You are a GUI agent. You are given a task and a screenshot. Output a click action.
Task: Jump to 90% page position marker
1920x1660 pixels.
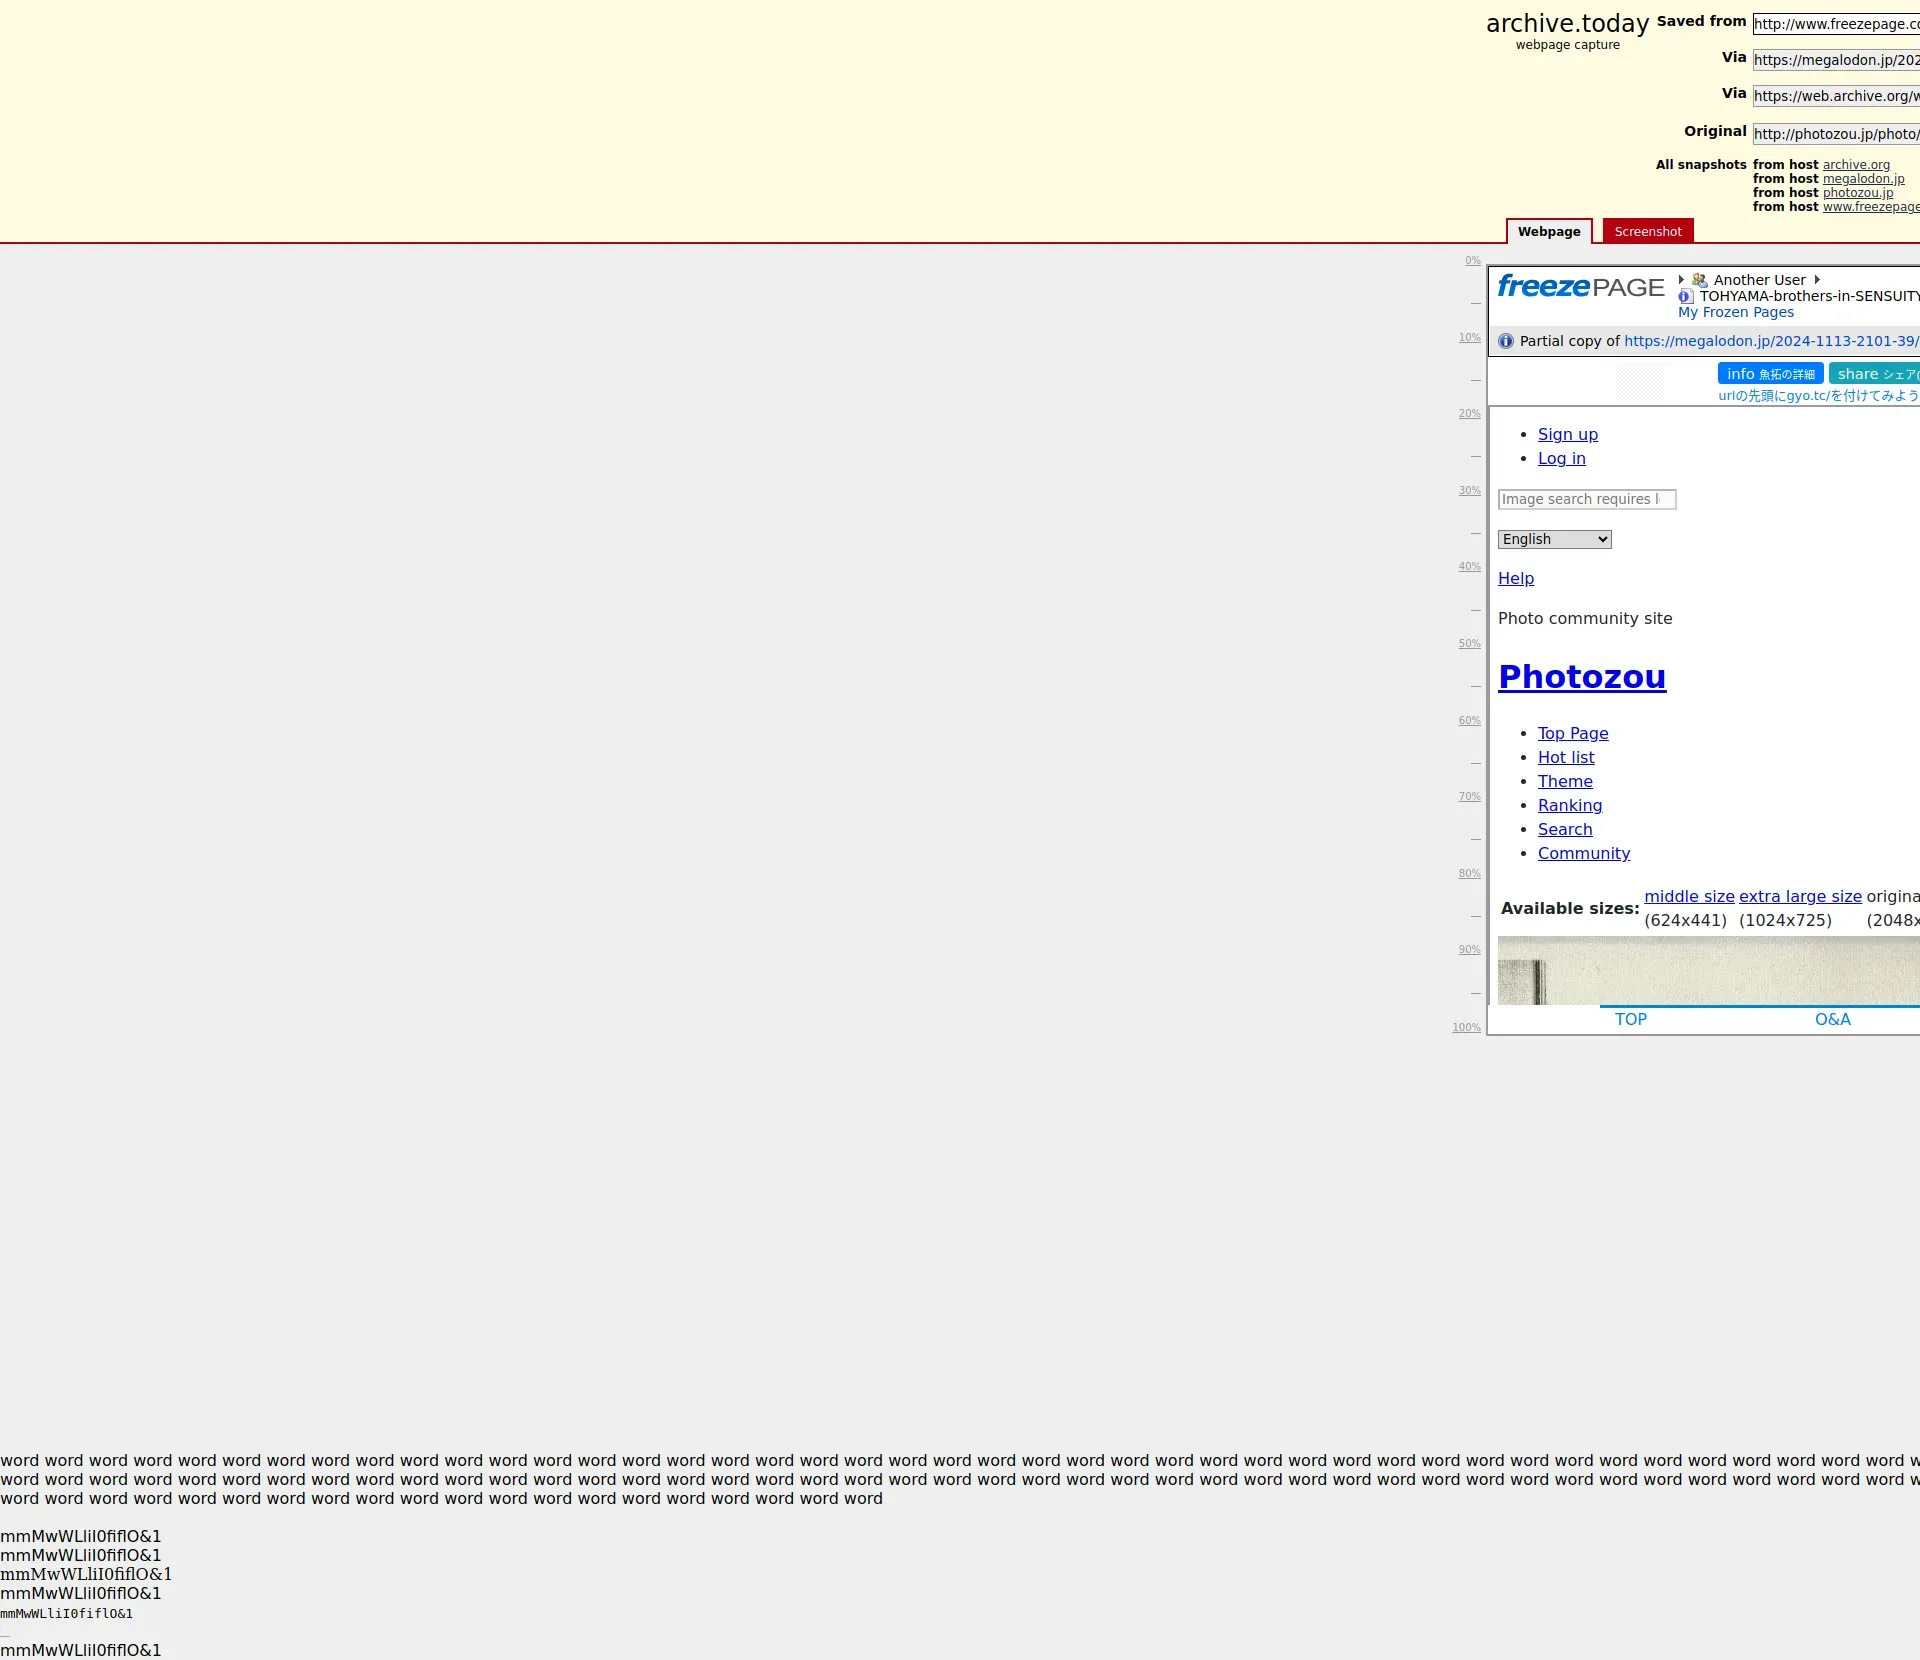tap(1469, 950)
